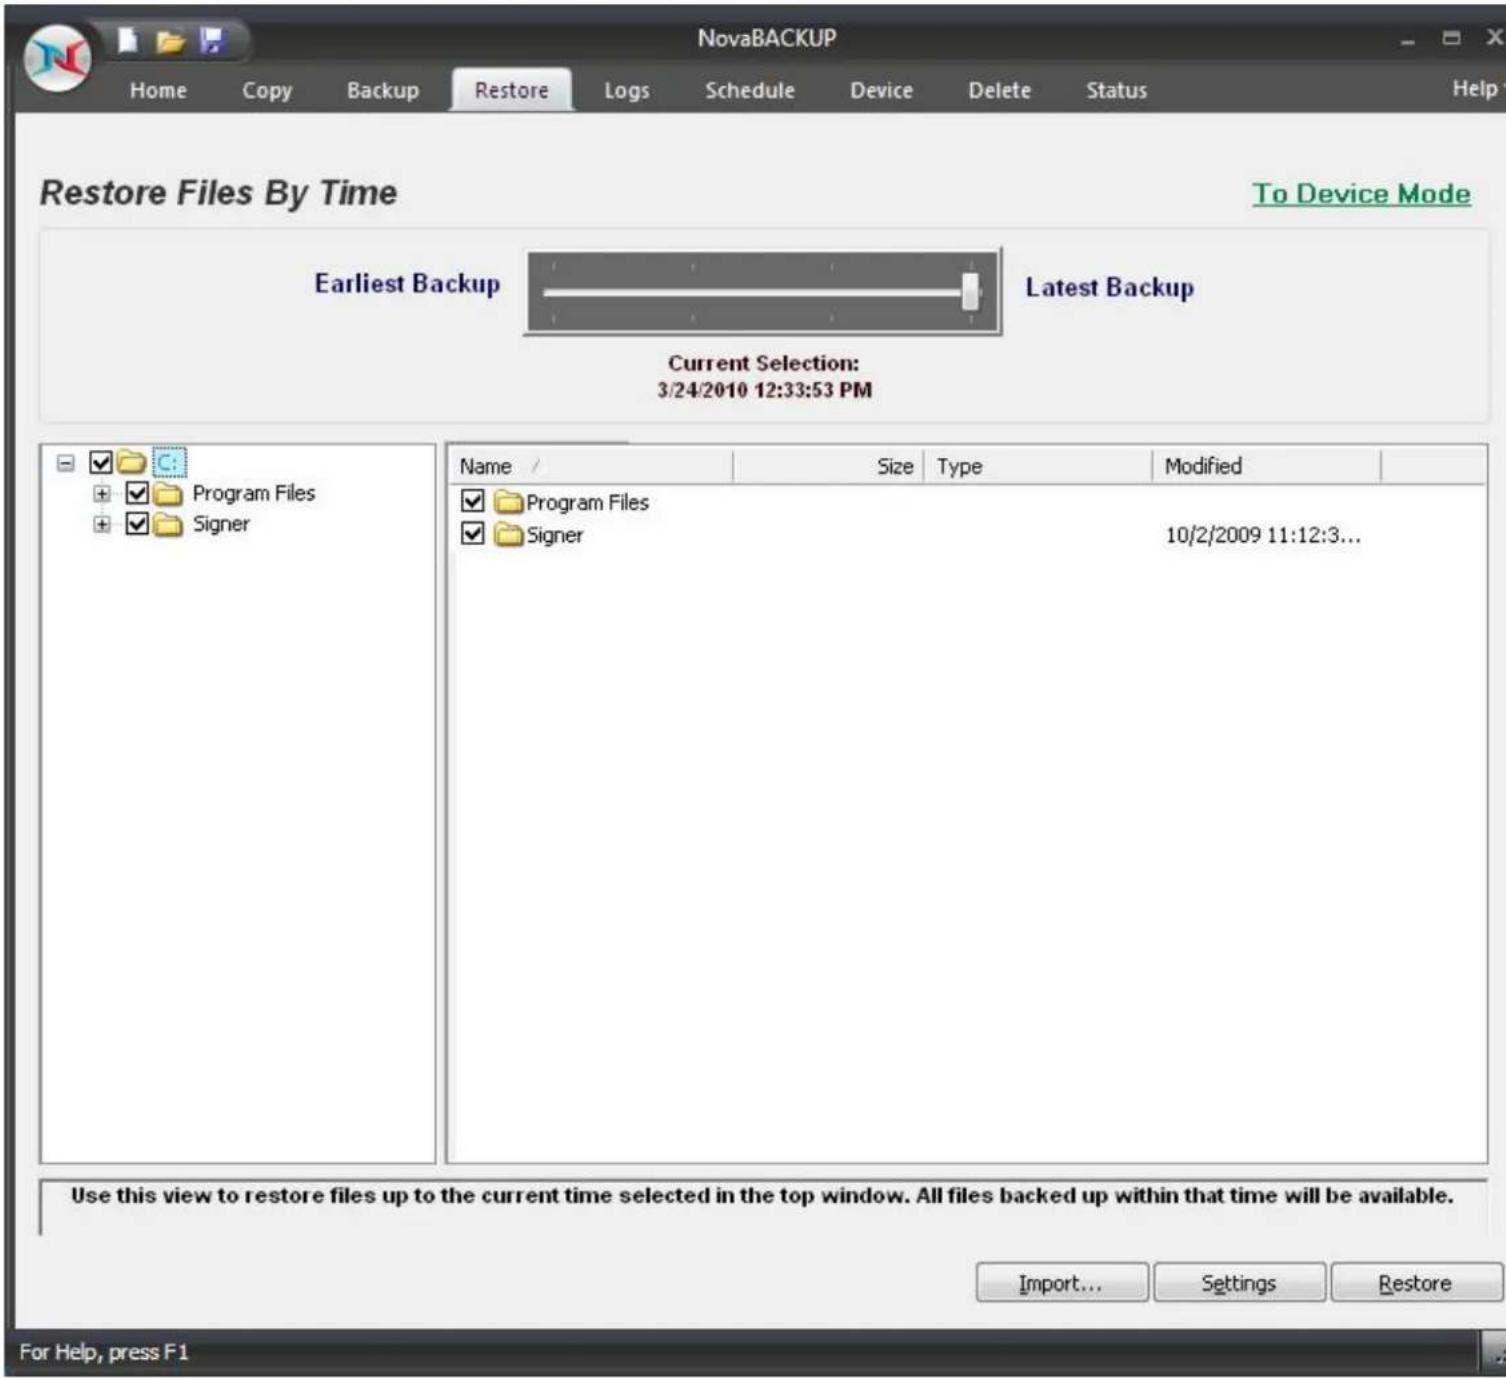Click the Signer folder icon in tree
Viewport: 1506px width, 1378px height.
pos(168,525)
